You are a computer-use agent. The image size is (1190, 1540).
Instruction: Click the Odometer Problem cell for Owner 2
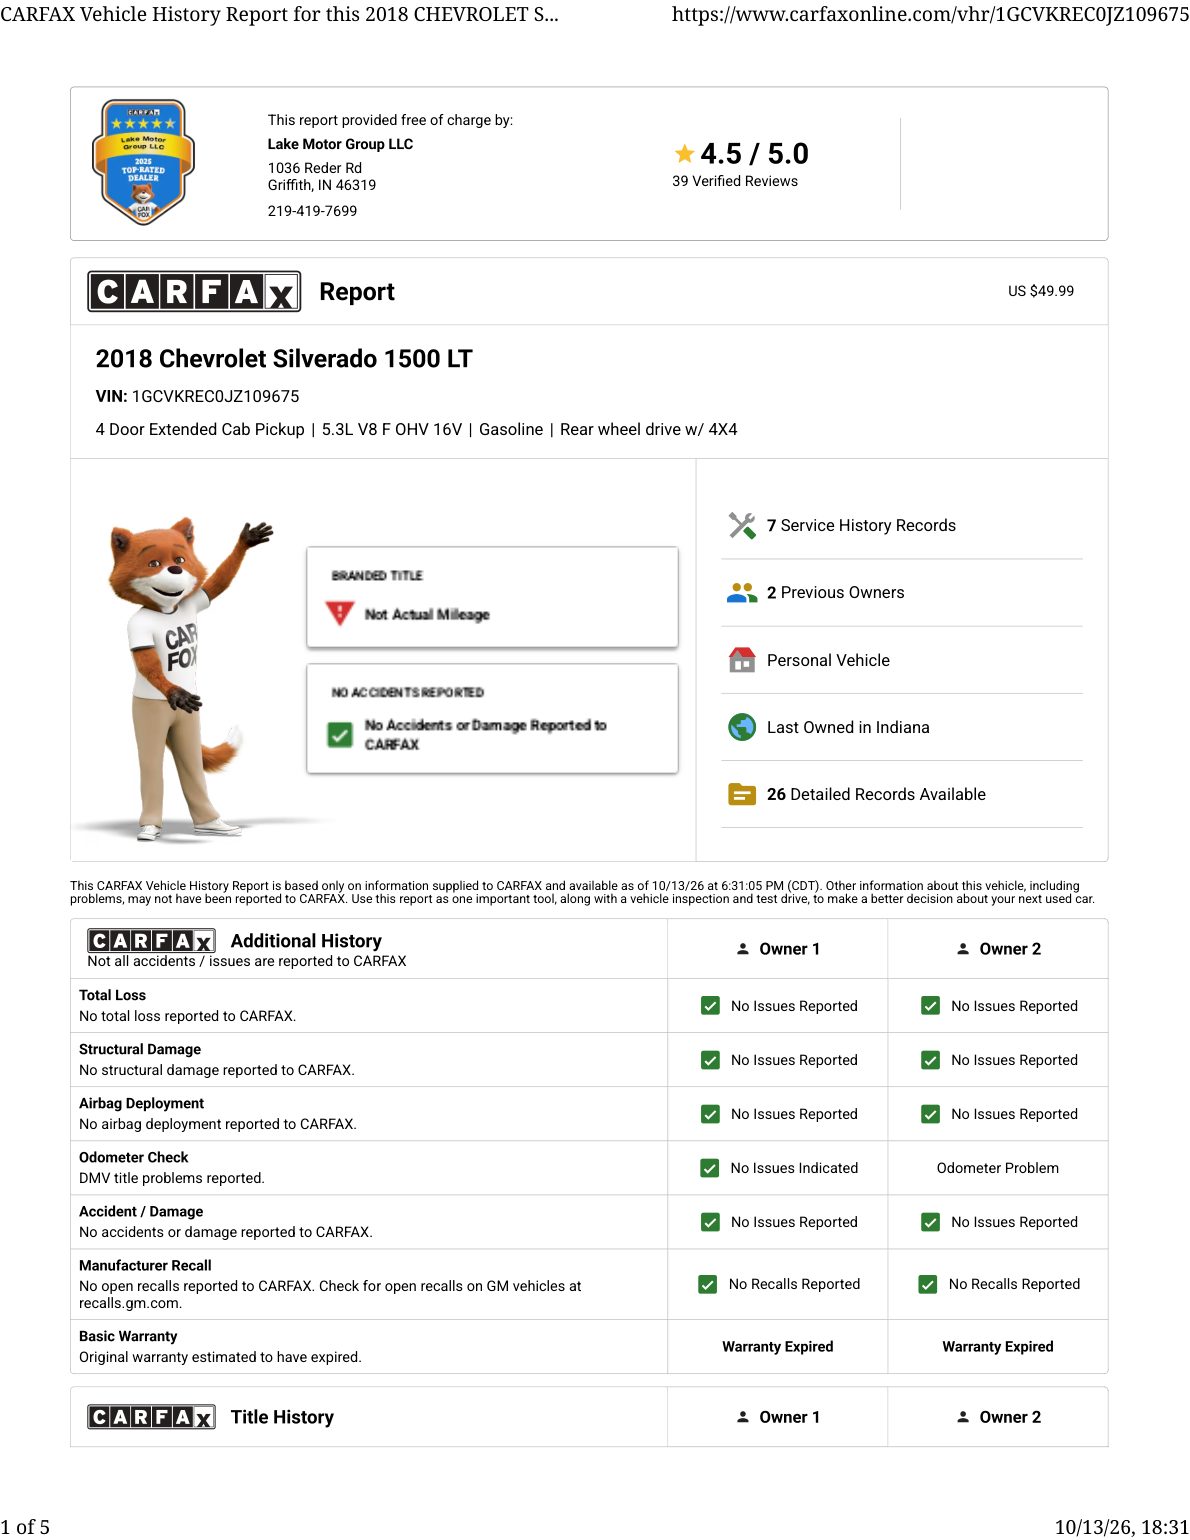[998, 1168]
